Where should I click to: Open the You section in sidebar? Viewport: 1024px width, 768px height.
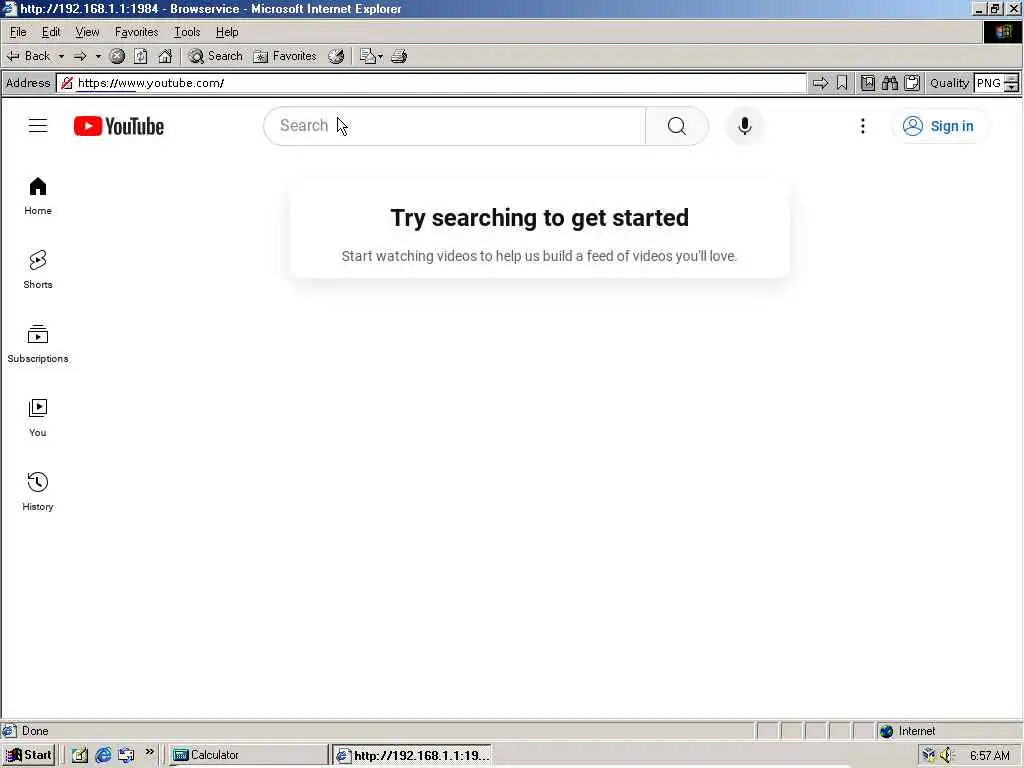38,417
